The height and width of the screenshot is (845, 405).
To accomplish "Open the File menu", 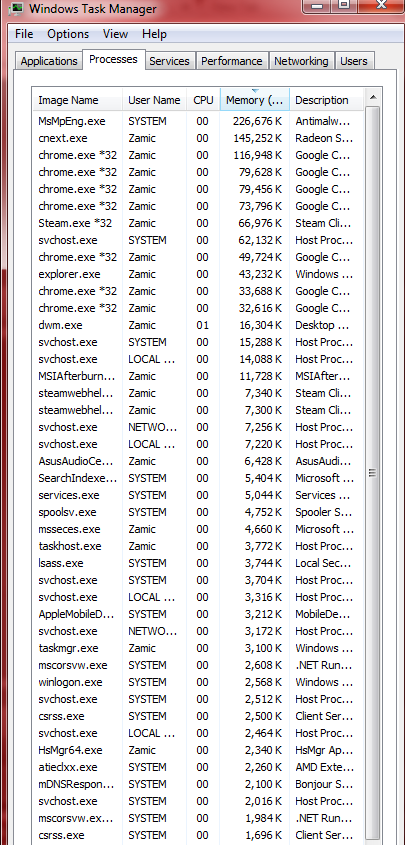I will point(24,33).
